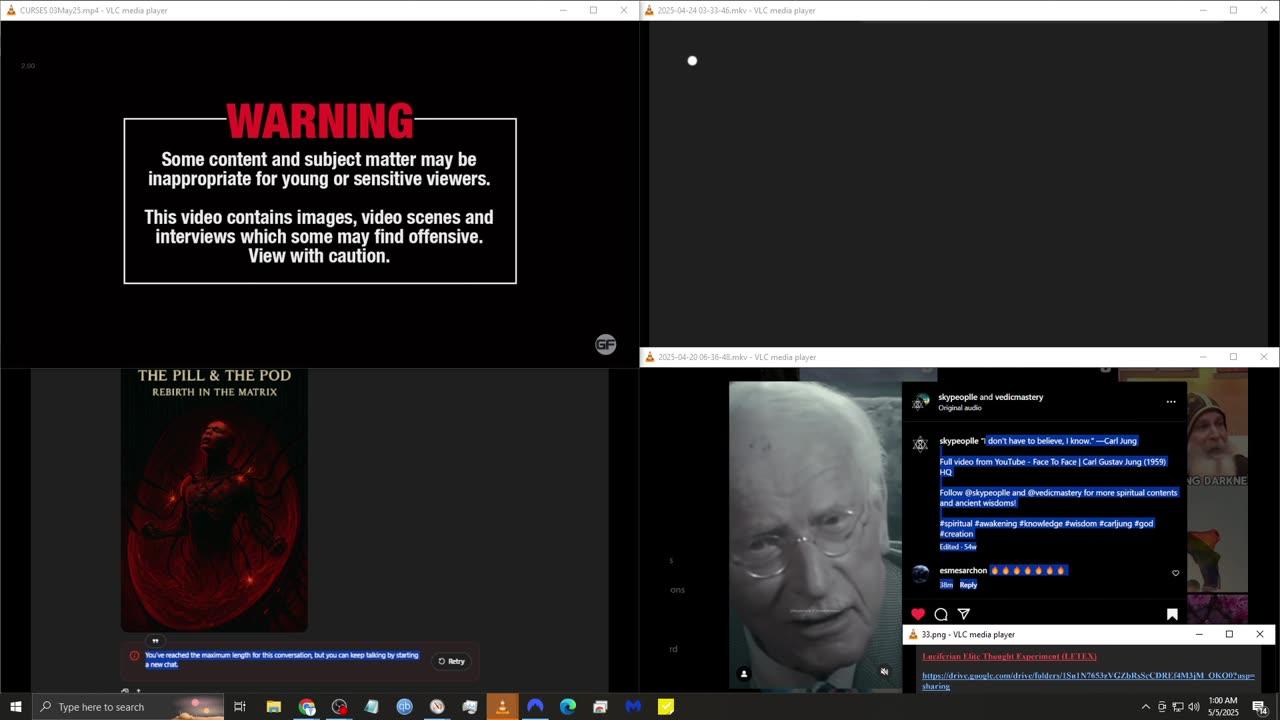Click the #carljung hashtag
1280x720 pixels.
tap(1114, 523)
